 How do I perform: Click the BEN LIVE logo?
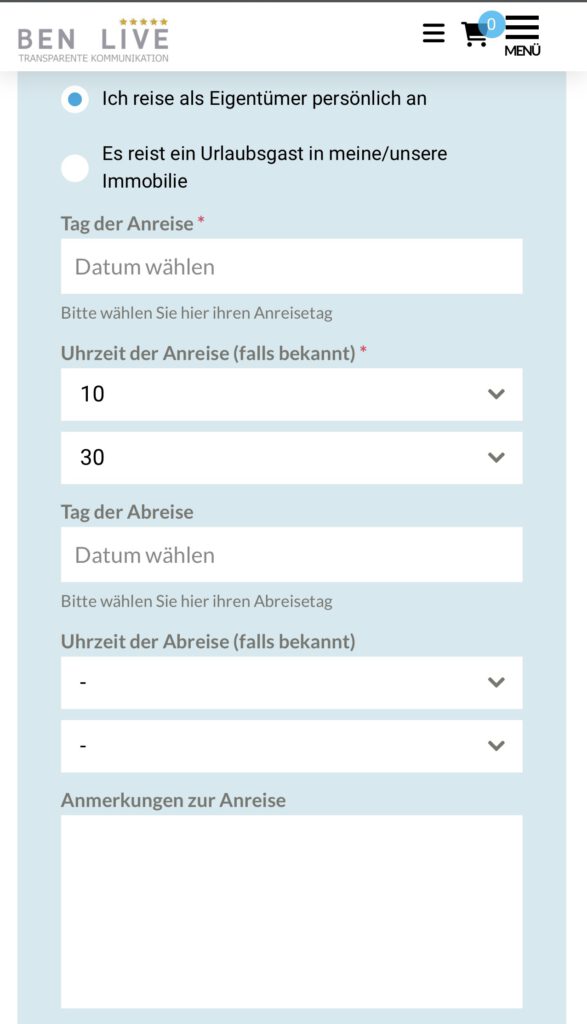point(93,40)
